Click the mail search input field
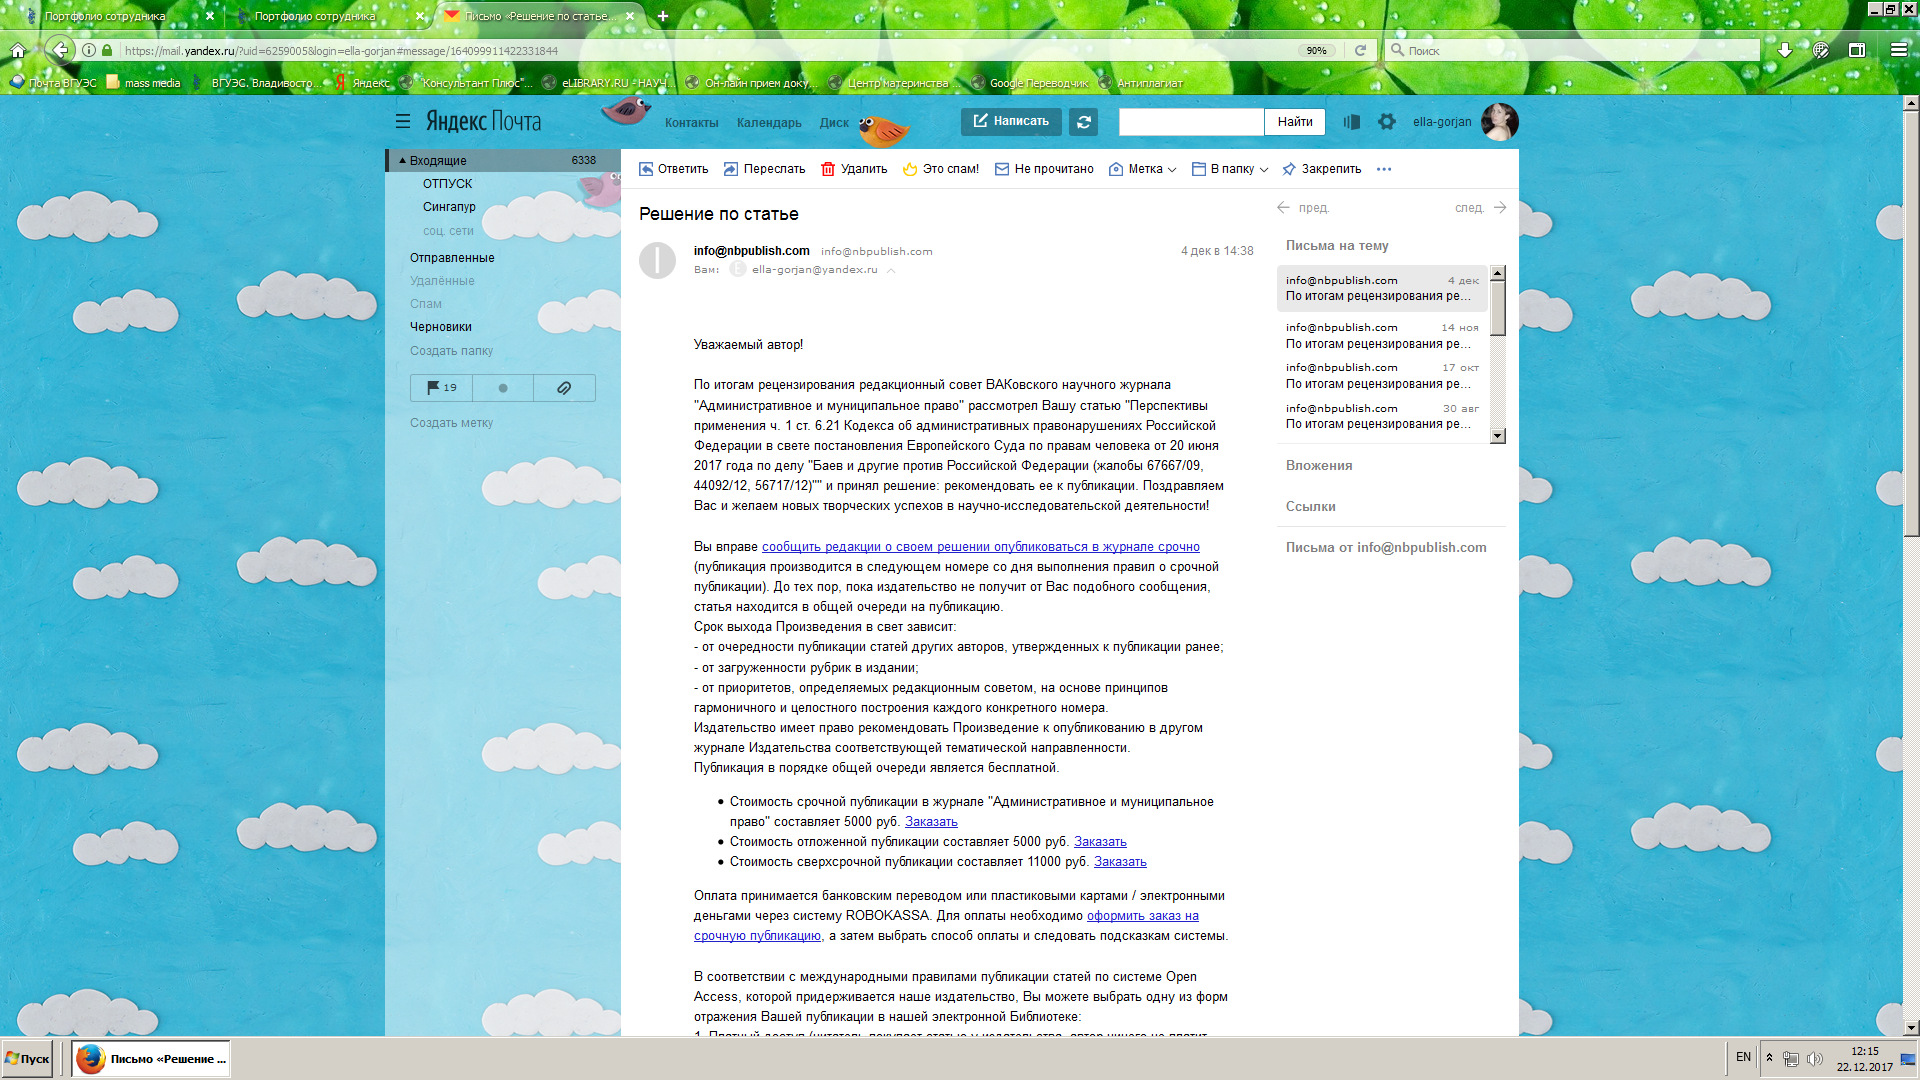The height and width of the screenshot is (1080, 1920). tap(1190, 122)
